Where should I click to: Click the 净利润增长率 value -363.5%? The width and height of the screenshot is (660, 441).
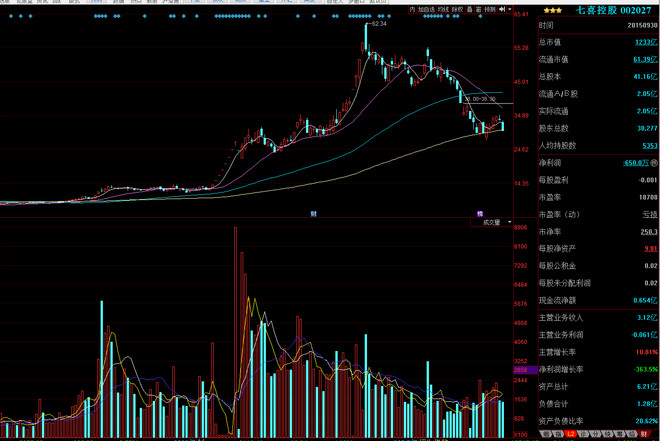coord(646,369)
